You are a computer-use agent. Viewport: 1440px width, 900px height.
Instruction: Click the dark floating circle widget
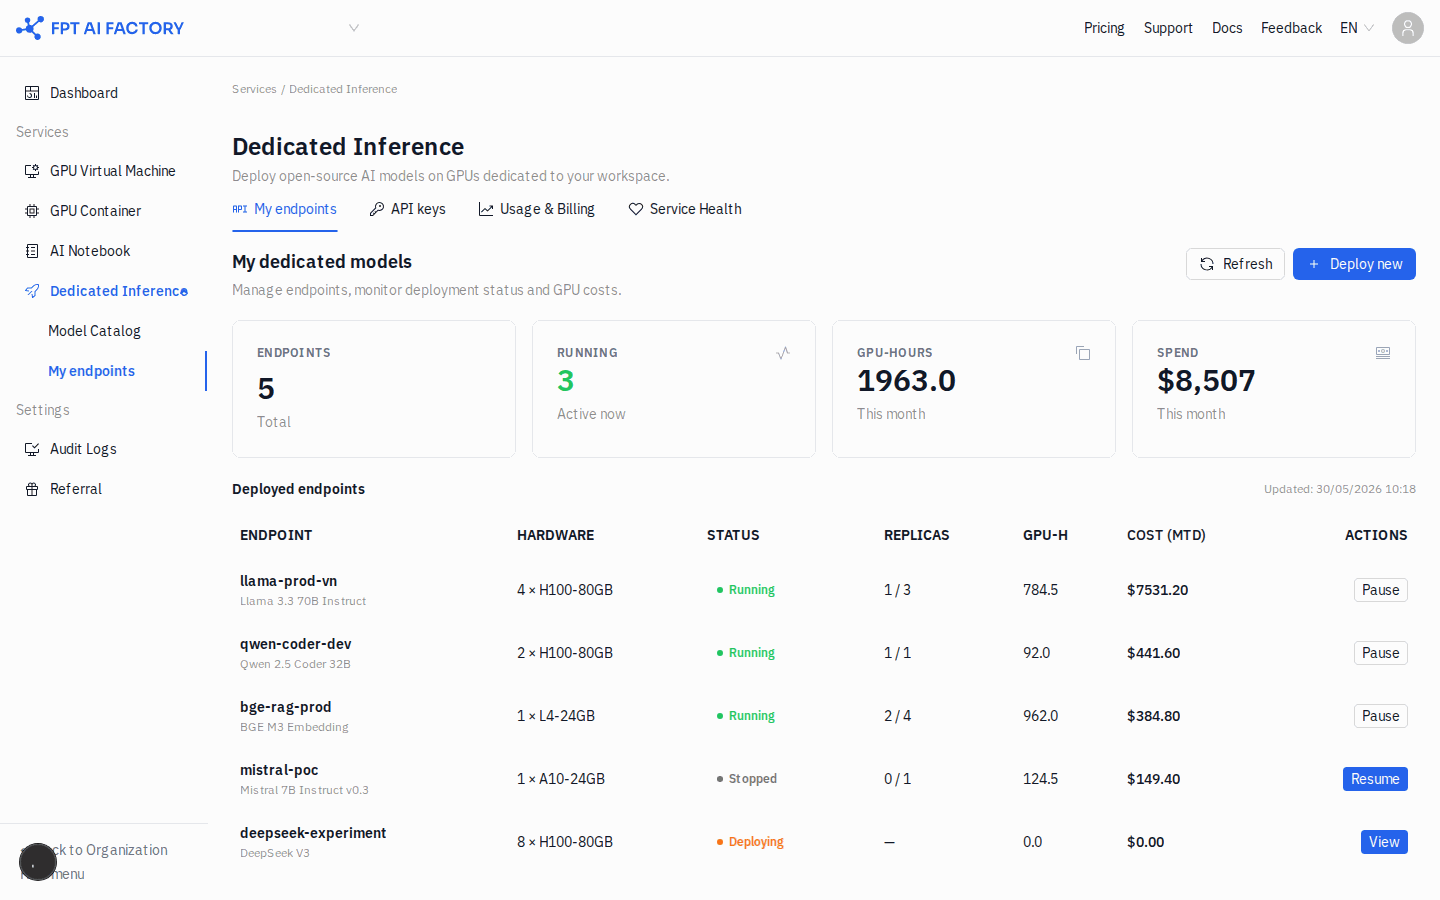(x=38, y=862)
